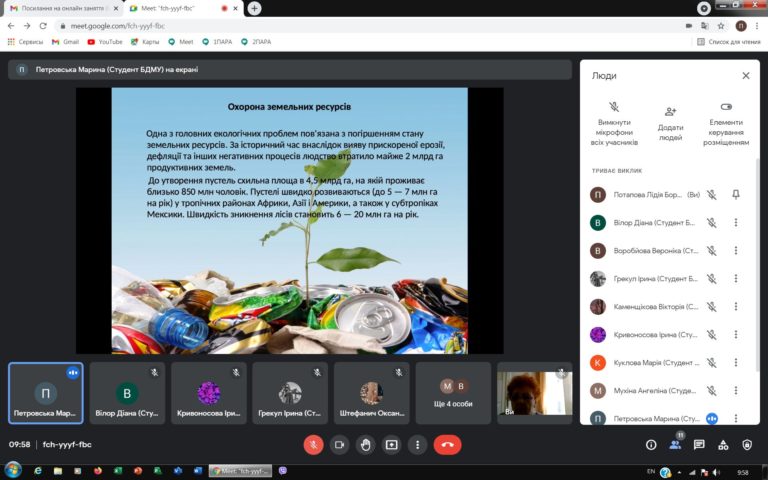
Task: Open options for Кривоносова Ірина
Action: tap(736, 335)
